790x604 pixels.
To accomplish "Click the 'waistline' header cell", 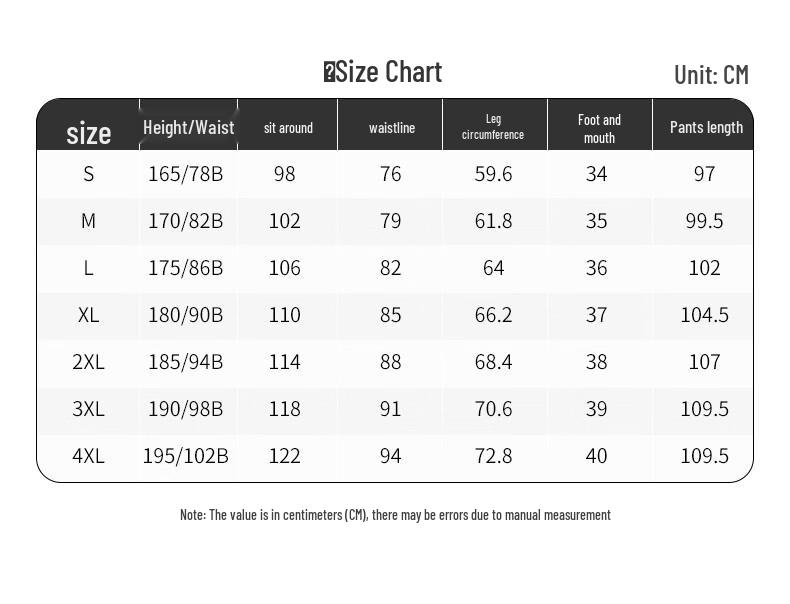I will point(391,128).
